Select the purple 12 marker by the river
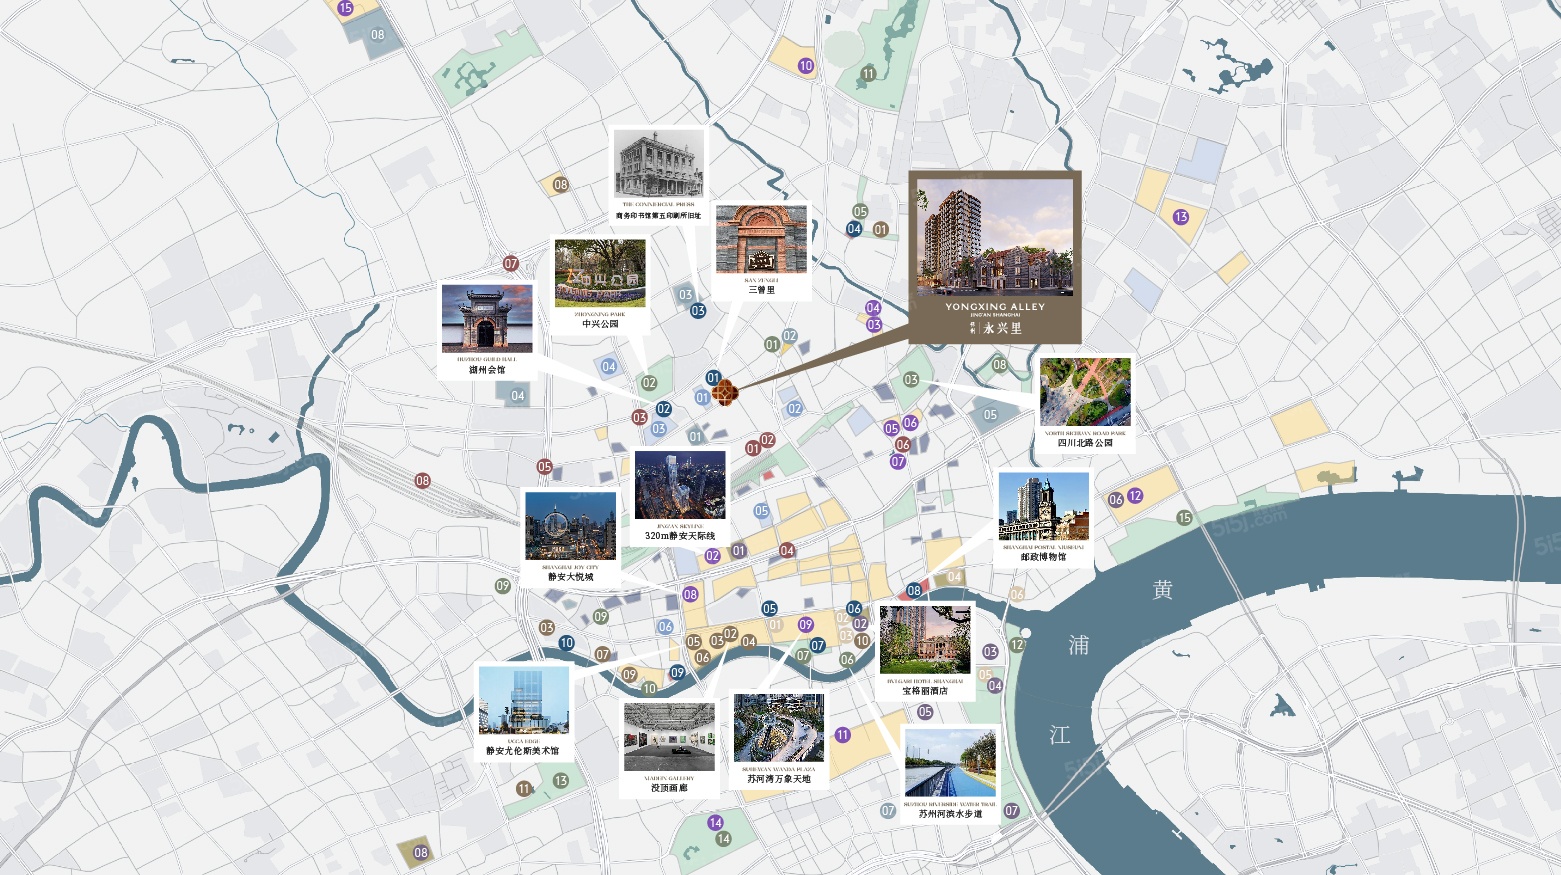1561x875 pixels. 1135,496
